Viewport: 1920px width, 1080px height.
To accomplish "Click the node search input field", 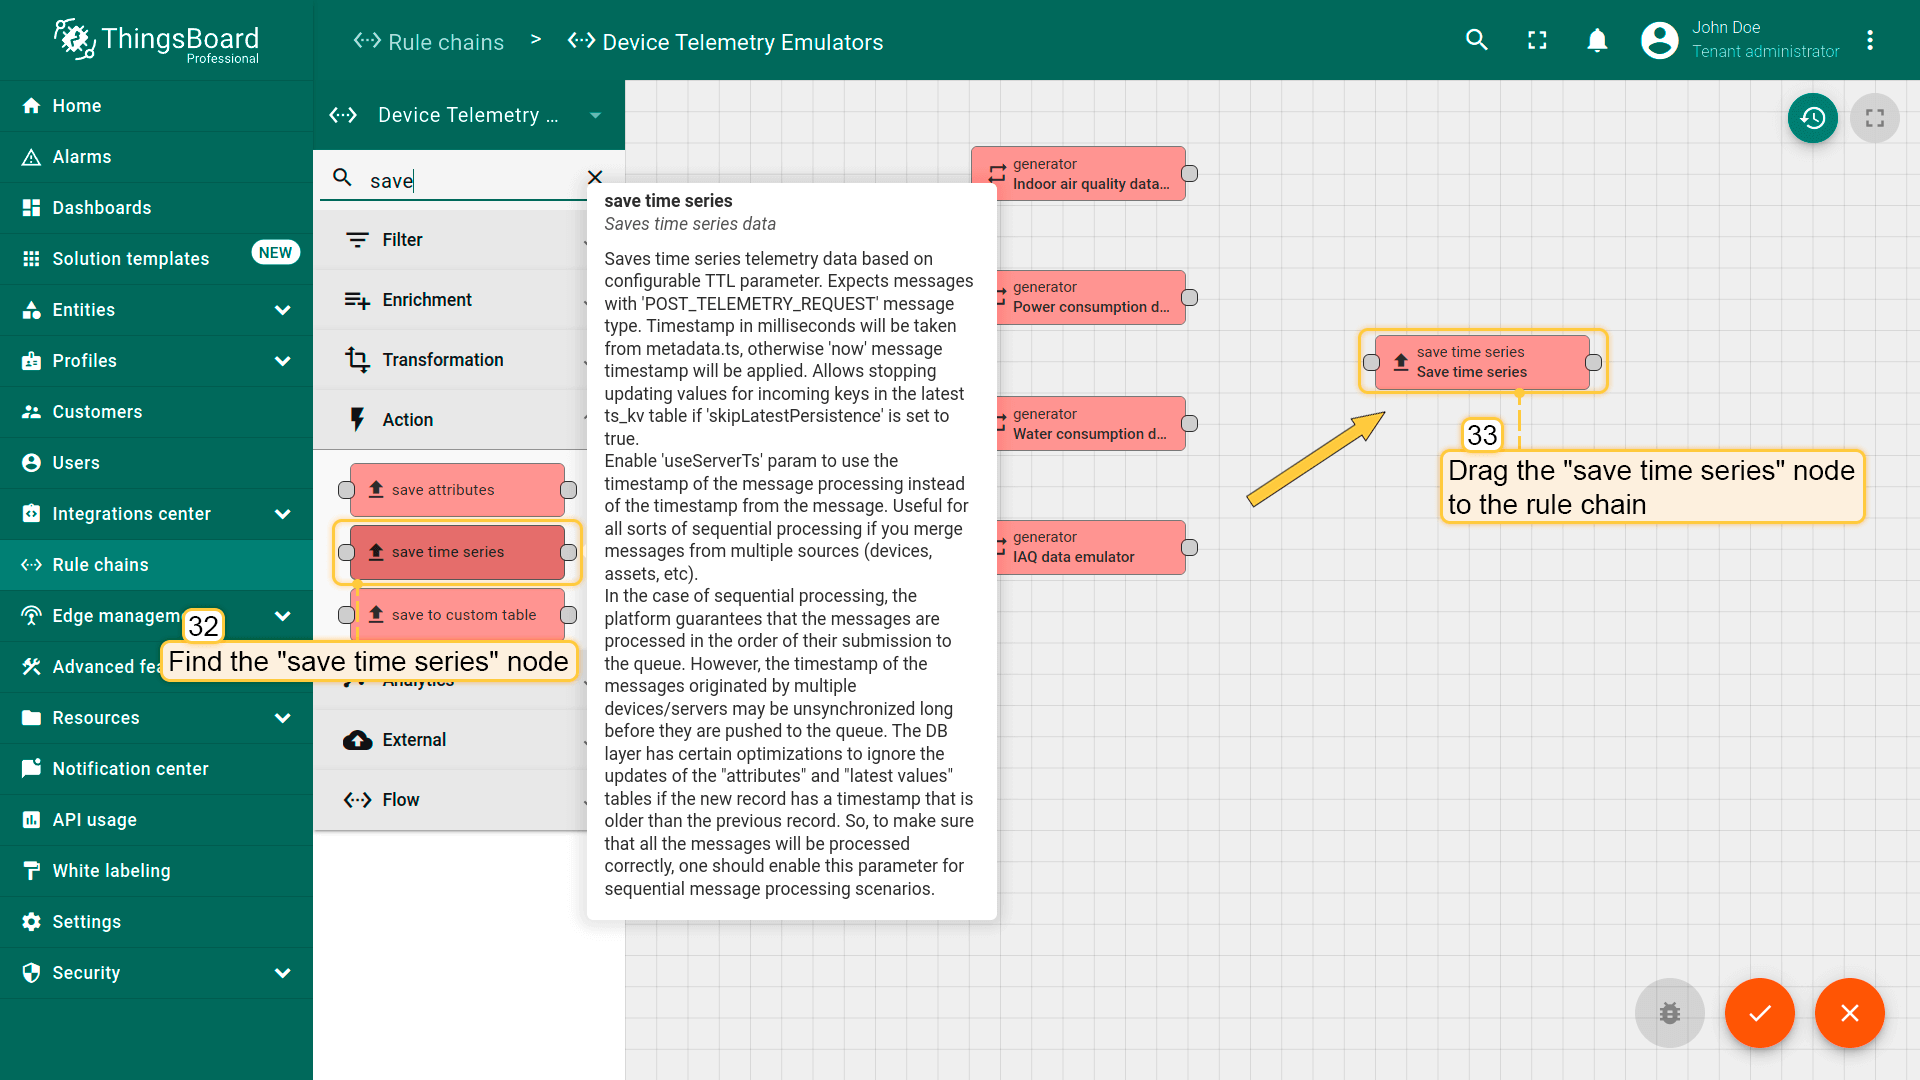I will coord(470,181).
